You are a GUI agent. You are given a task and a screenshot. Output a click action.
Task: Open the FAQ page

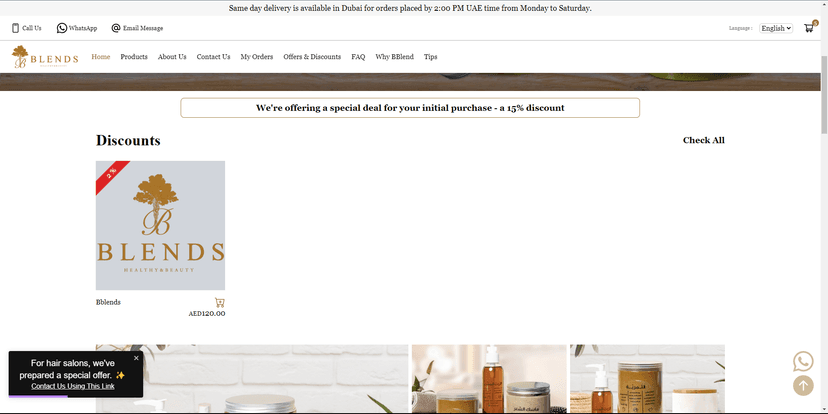(358, 57)
